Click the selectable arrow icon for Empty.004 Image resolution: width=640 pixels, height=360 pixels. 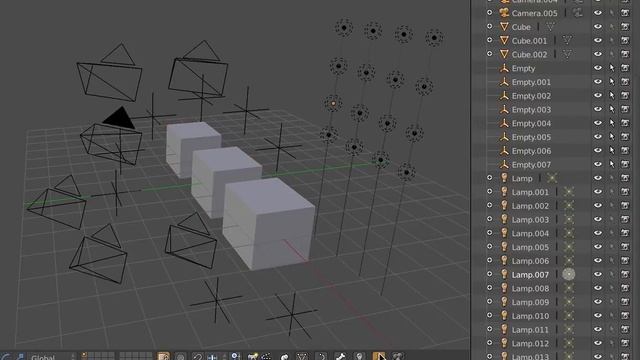coord(611,123)
